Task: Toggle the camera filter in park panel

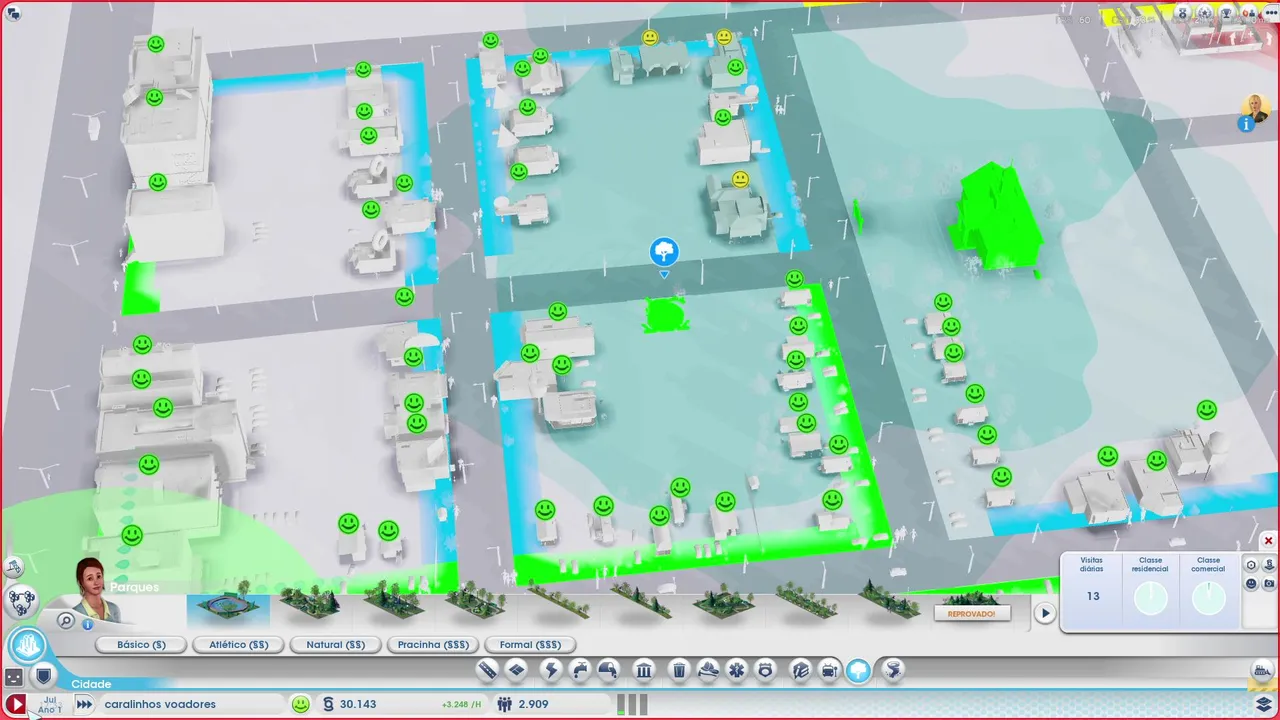Action: click(x=1269, y=583)
